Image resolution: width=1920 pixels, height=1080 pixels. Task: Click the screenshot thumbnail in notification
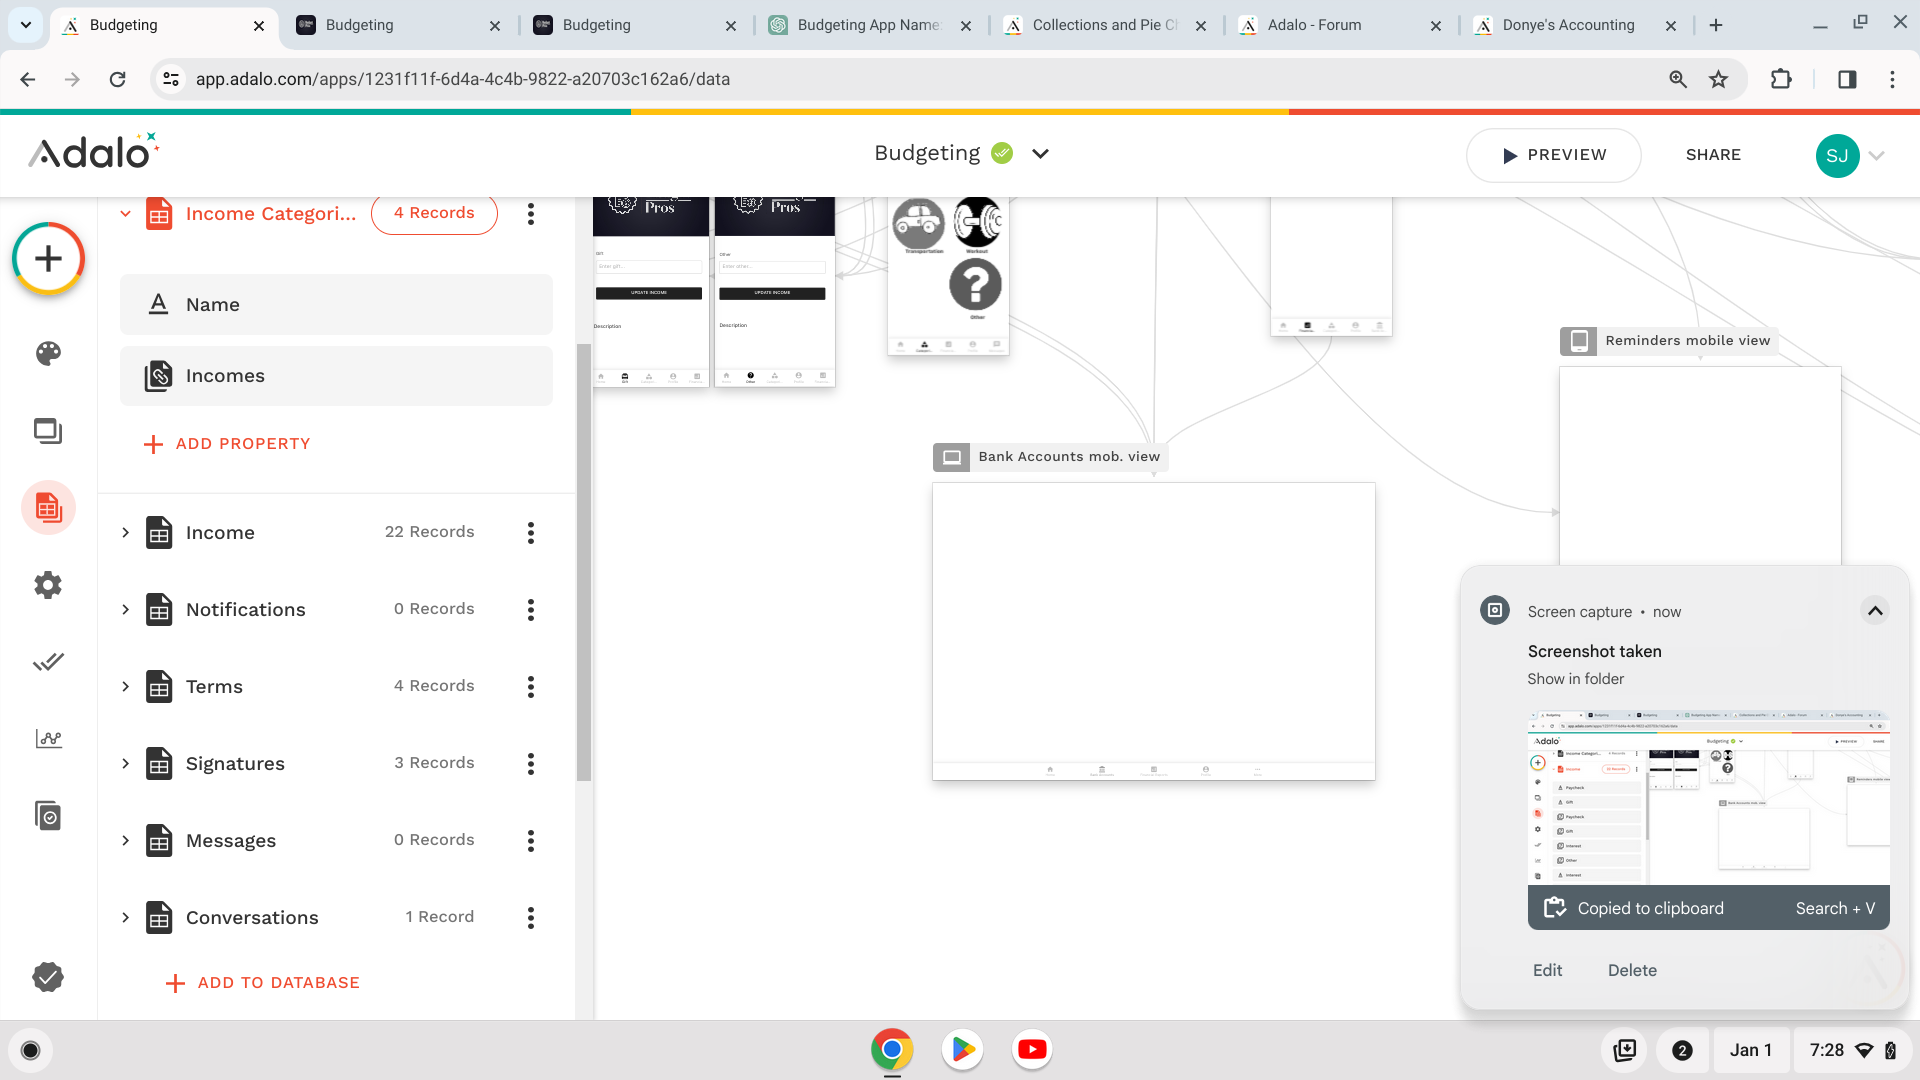[1708, 798]
